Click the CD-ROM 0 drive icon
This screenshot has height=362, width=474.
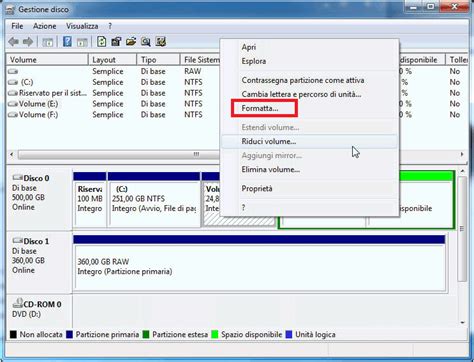pos(17,303)
